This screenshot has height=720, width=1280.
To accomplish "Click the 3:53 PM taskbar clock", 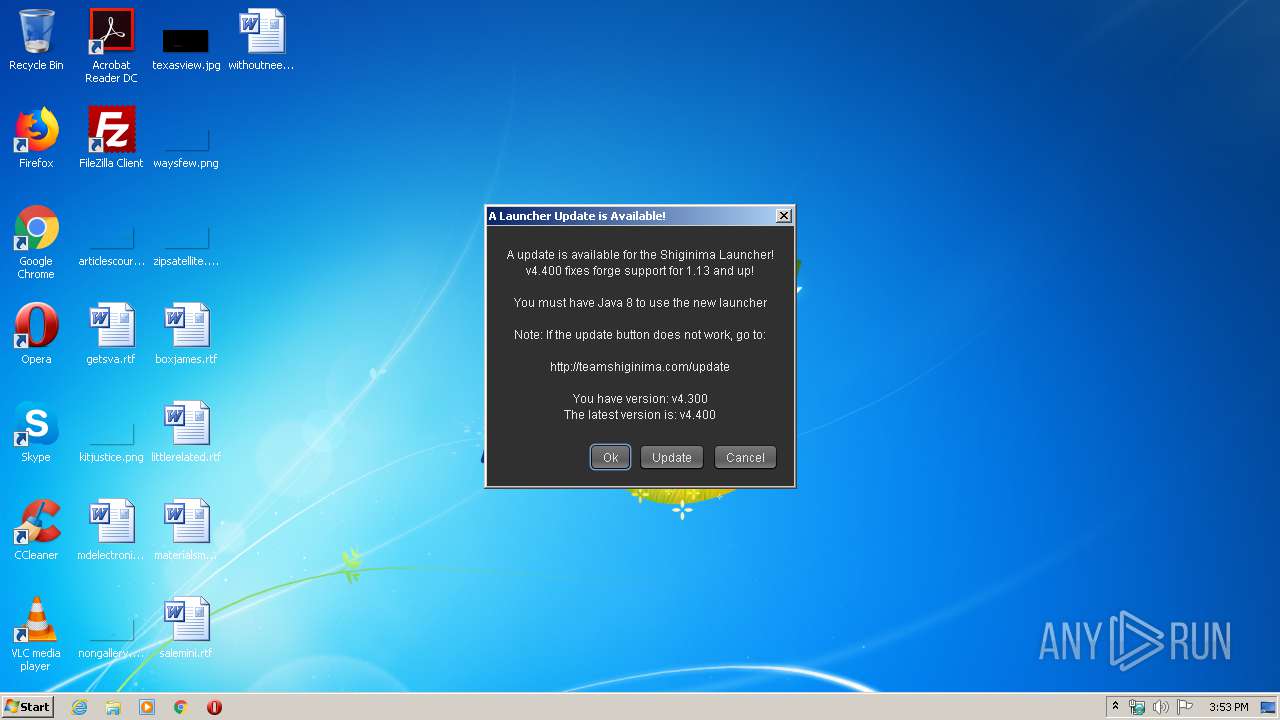I will click(x=1228, y=707).
